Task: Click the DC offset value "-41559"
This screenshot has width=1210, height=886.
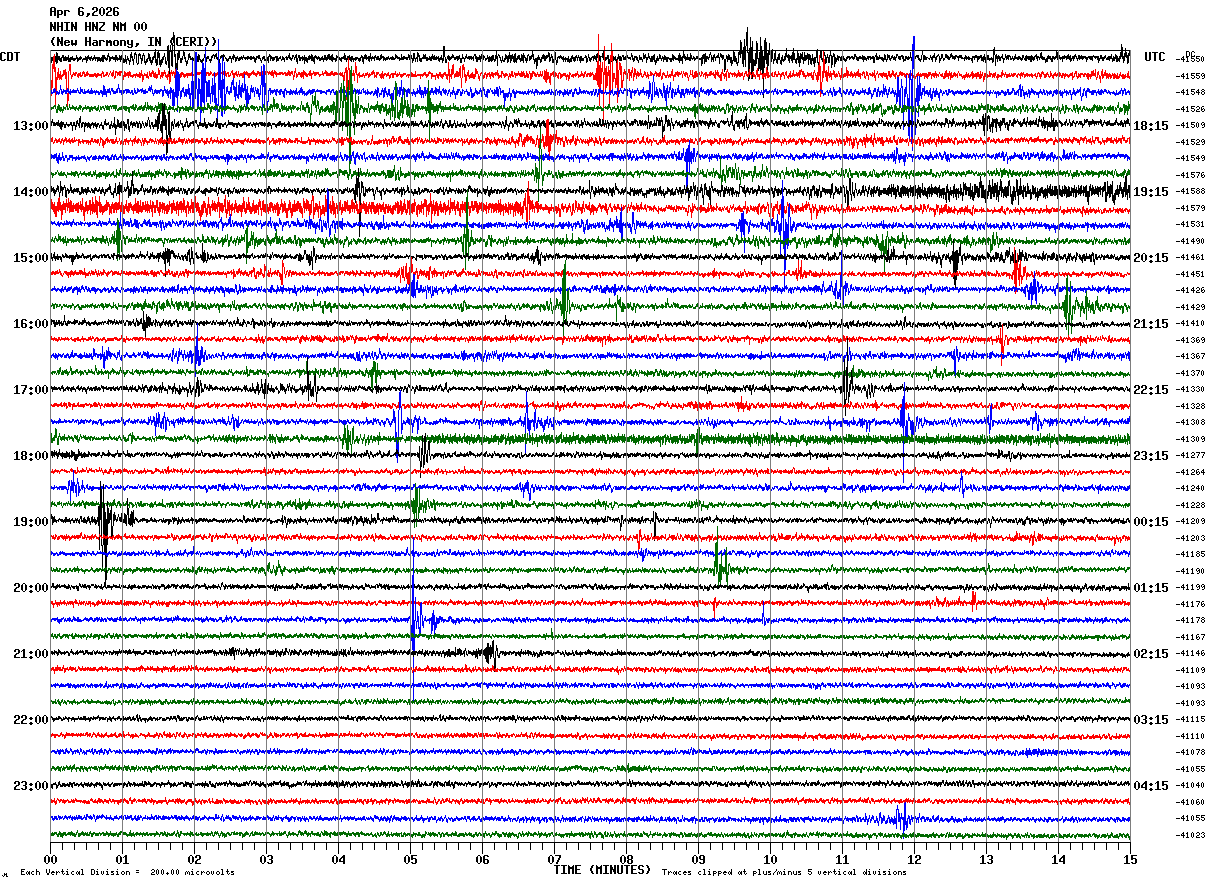Action: pos(1190,76)
